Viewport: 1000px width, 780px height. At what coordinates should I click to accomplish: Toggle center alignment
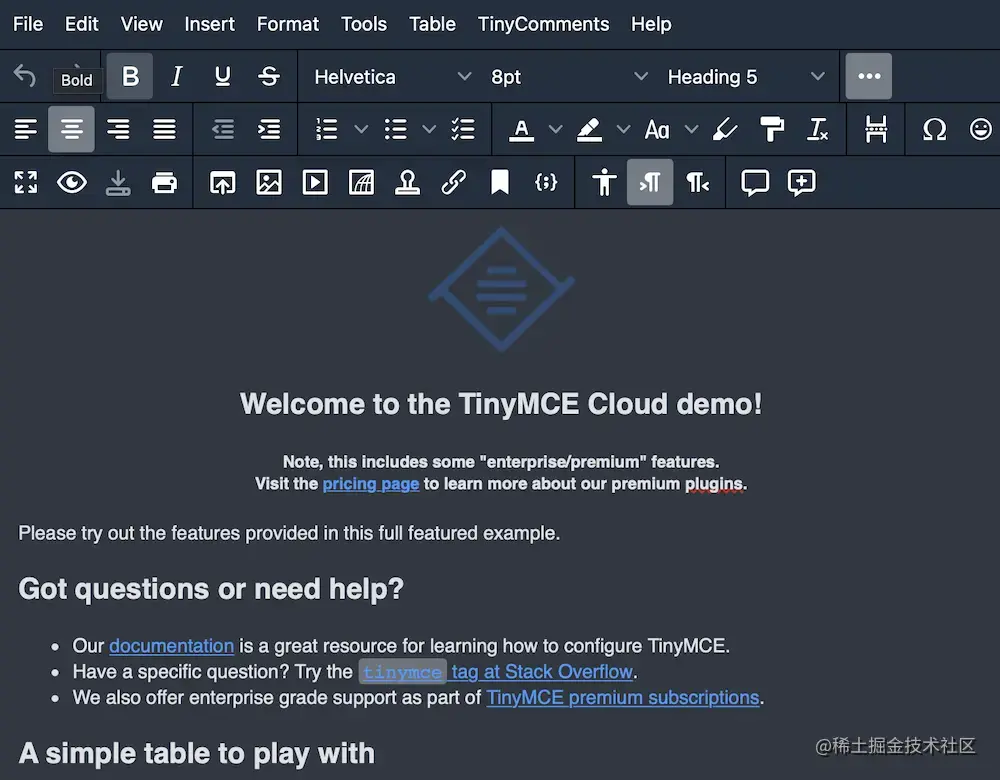click(71, 129)
